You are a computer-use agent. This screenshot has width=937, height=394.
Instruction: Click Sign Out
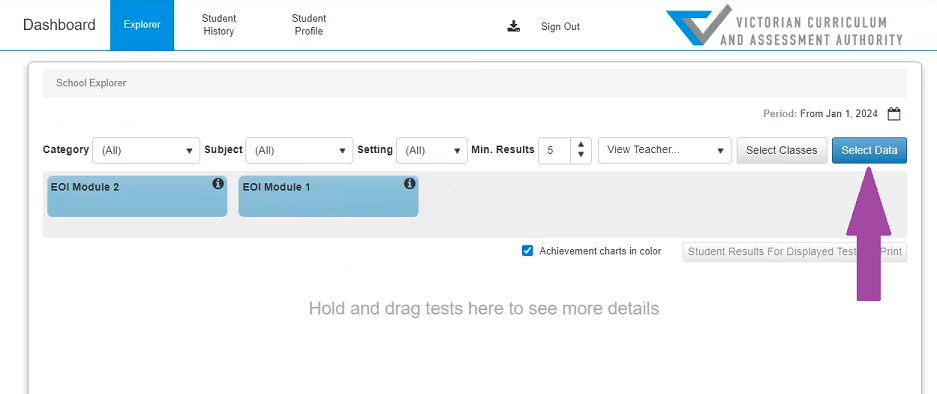[561, 26]
